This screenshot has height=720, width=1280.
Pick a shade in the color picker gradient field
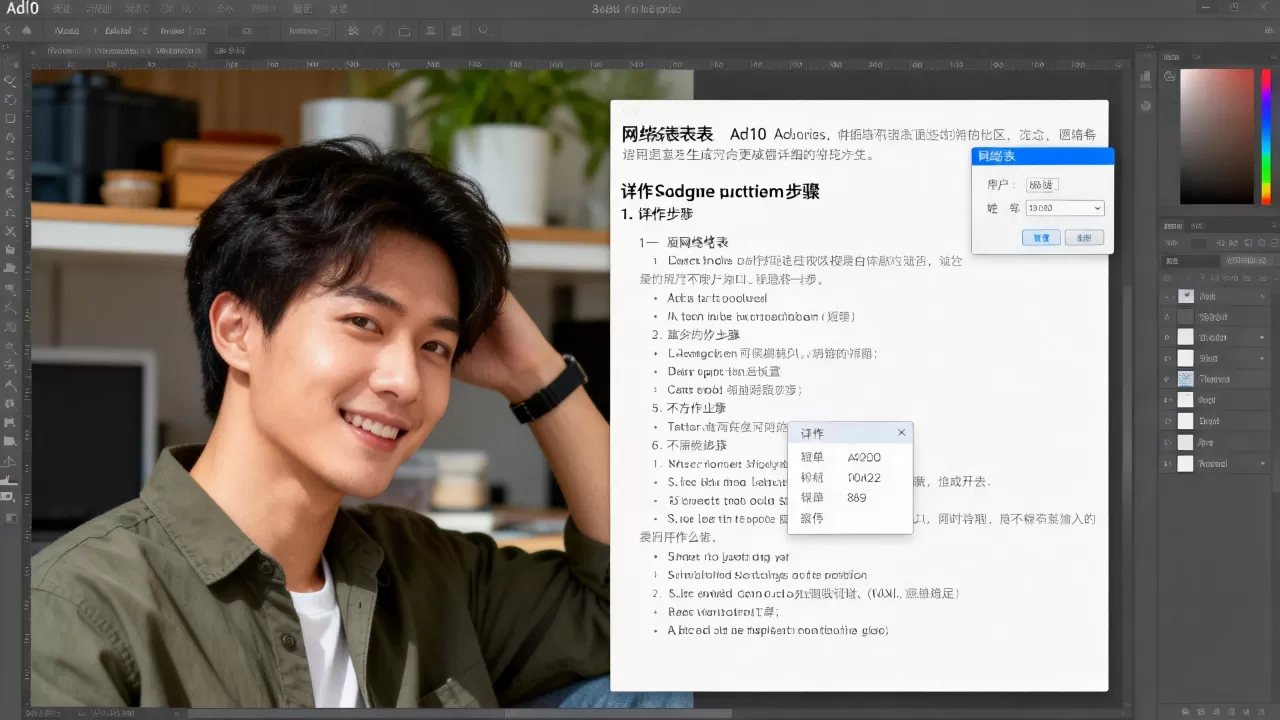(x=1217, y=136)
